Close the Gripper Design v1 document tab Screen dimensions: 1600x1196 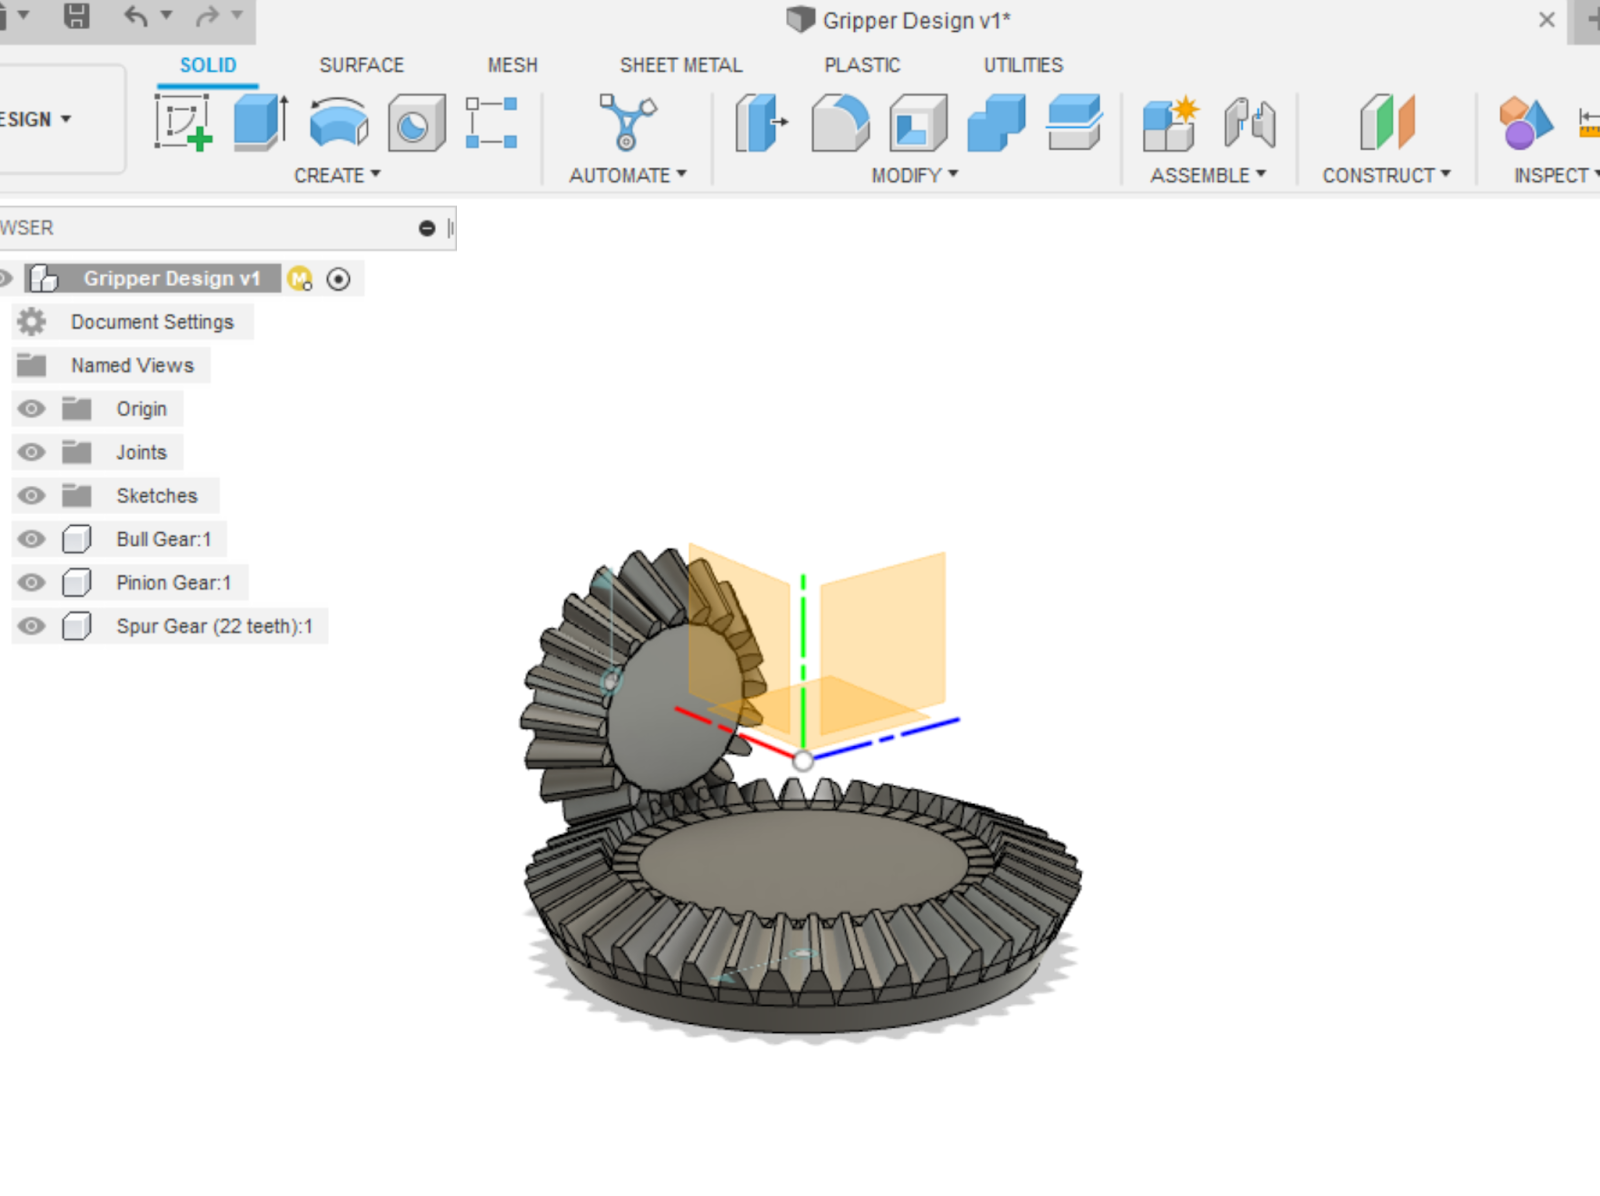(x=1546, y=19)
